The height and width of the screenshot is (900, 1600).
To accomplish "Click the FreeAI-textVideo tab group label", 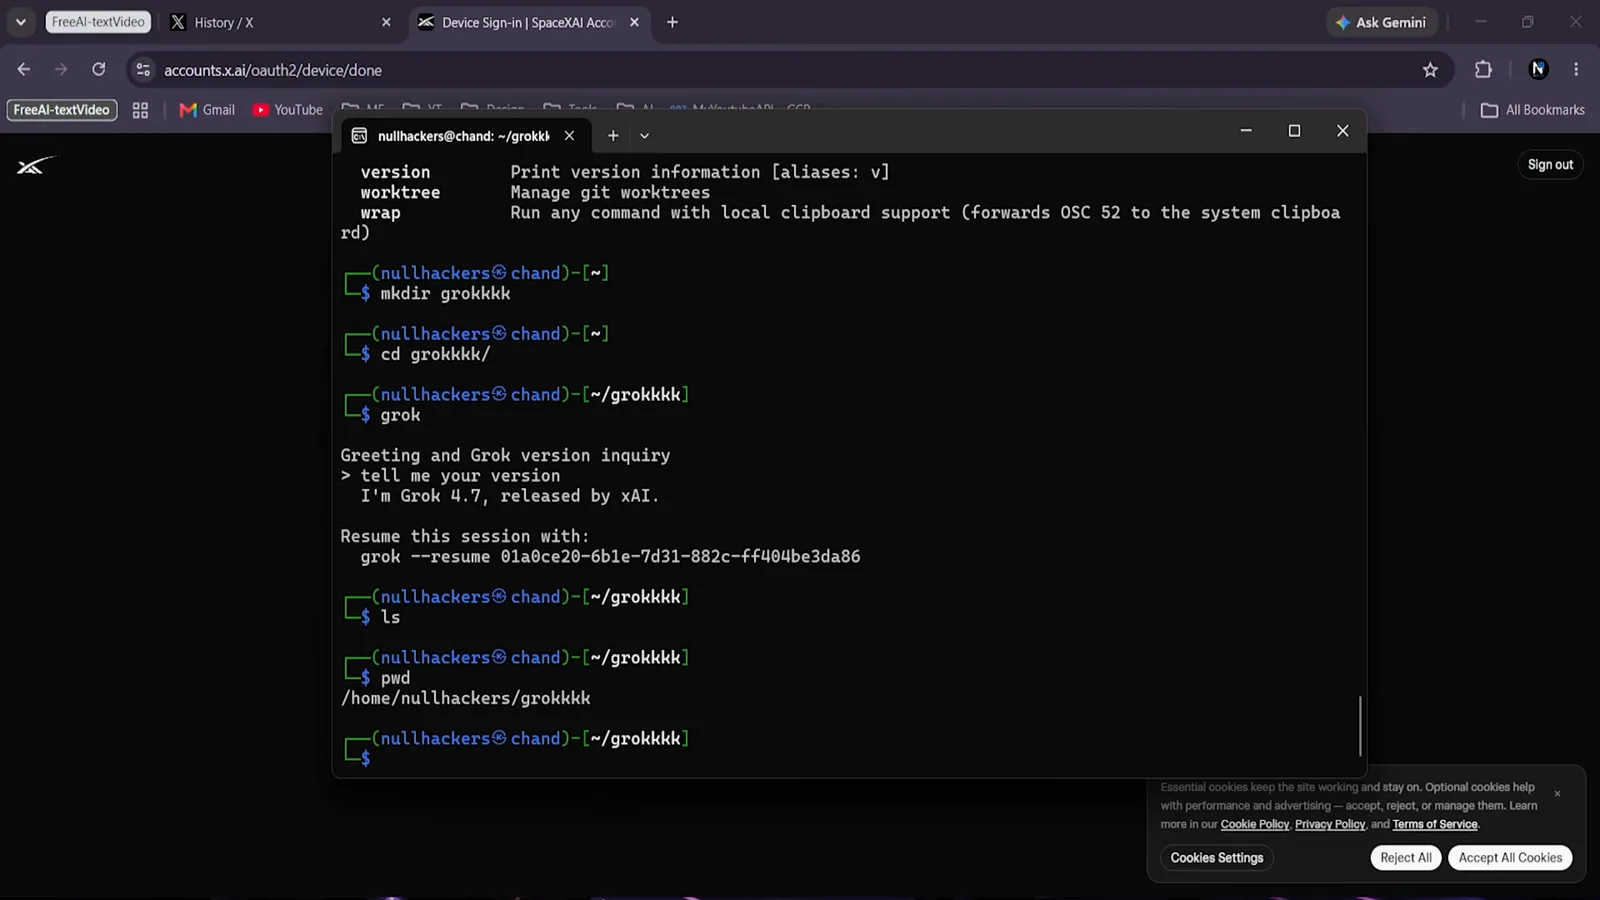I will pos(98,22).
